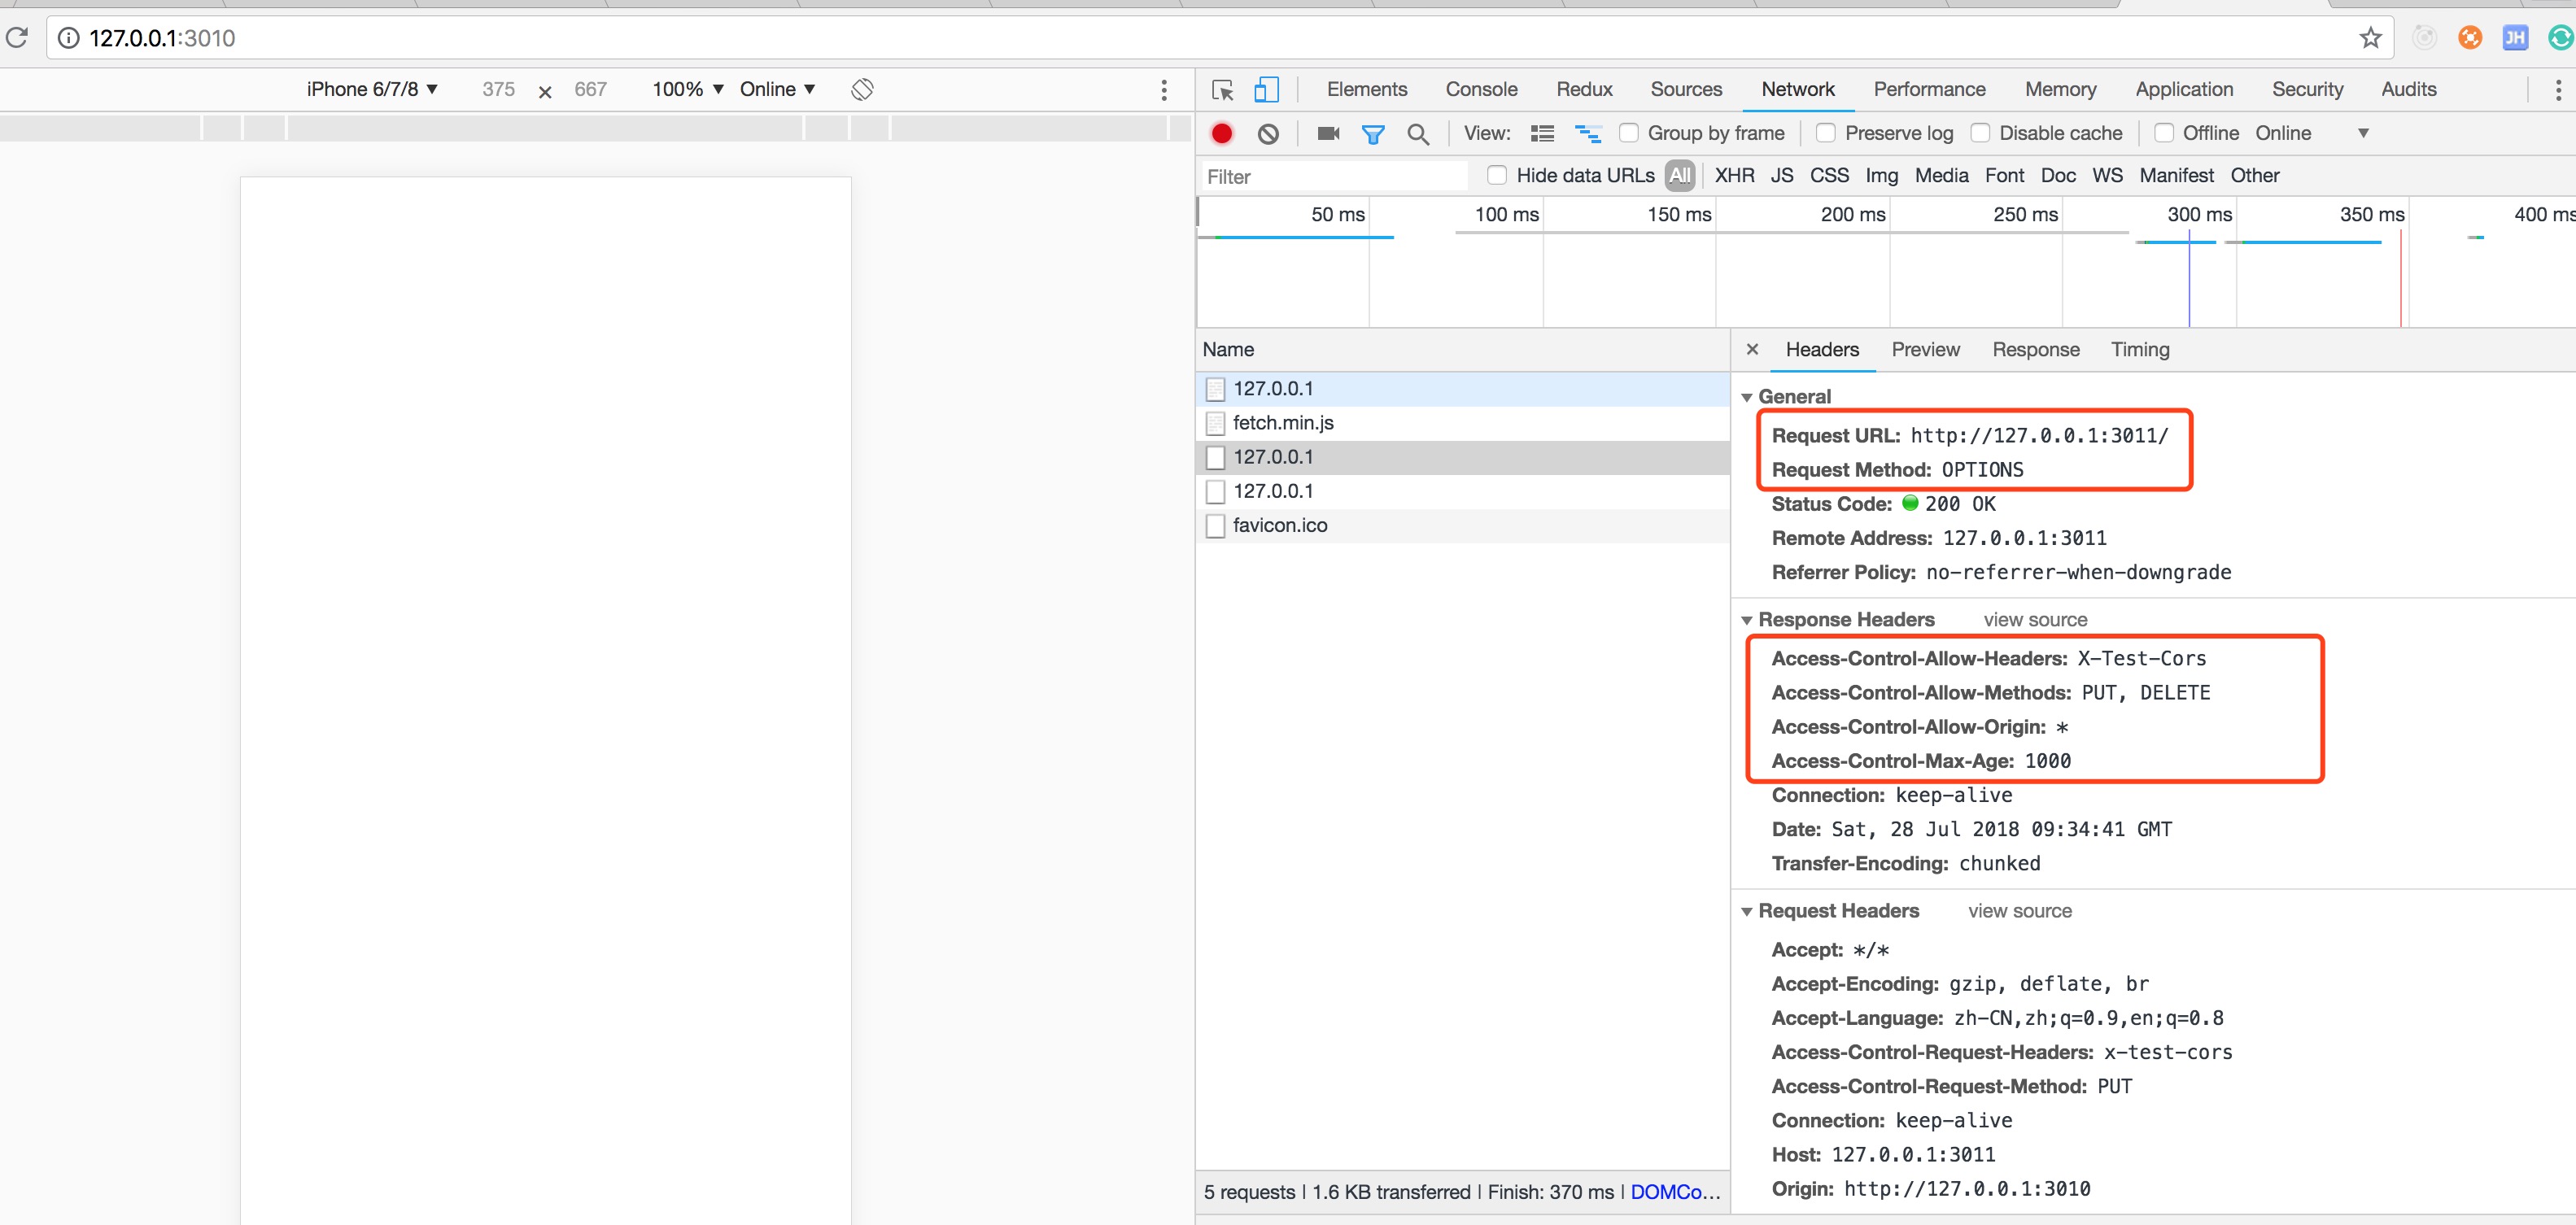Click view source next to Response Headers
Image resolution: width=2576 pixels, height=1225 pixels.
point(2035,620)
